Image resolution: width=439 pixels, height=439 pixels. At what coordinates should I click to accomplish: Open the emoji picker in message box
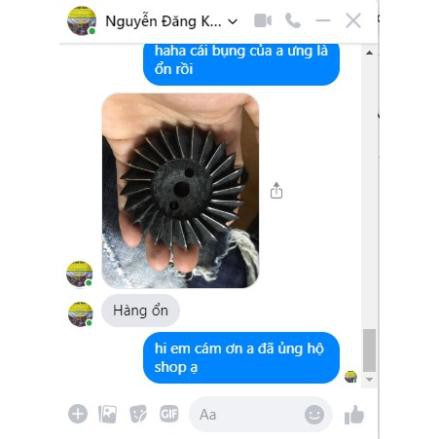pyautogui.click(x=314, y=414)
